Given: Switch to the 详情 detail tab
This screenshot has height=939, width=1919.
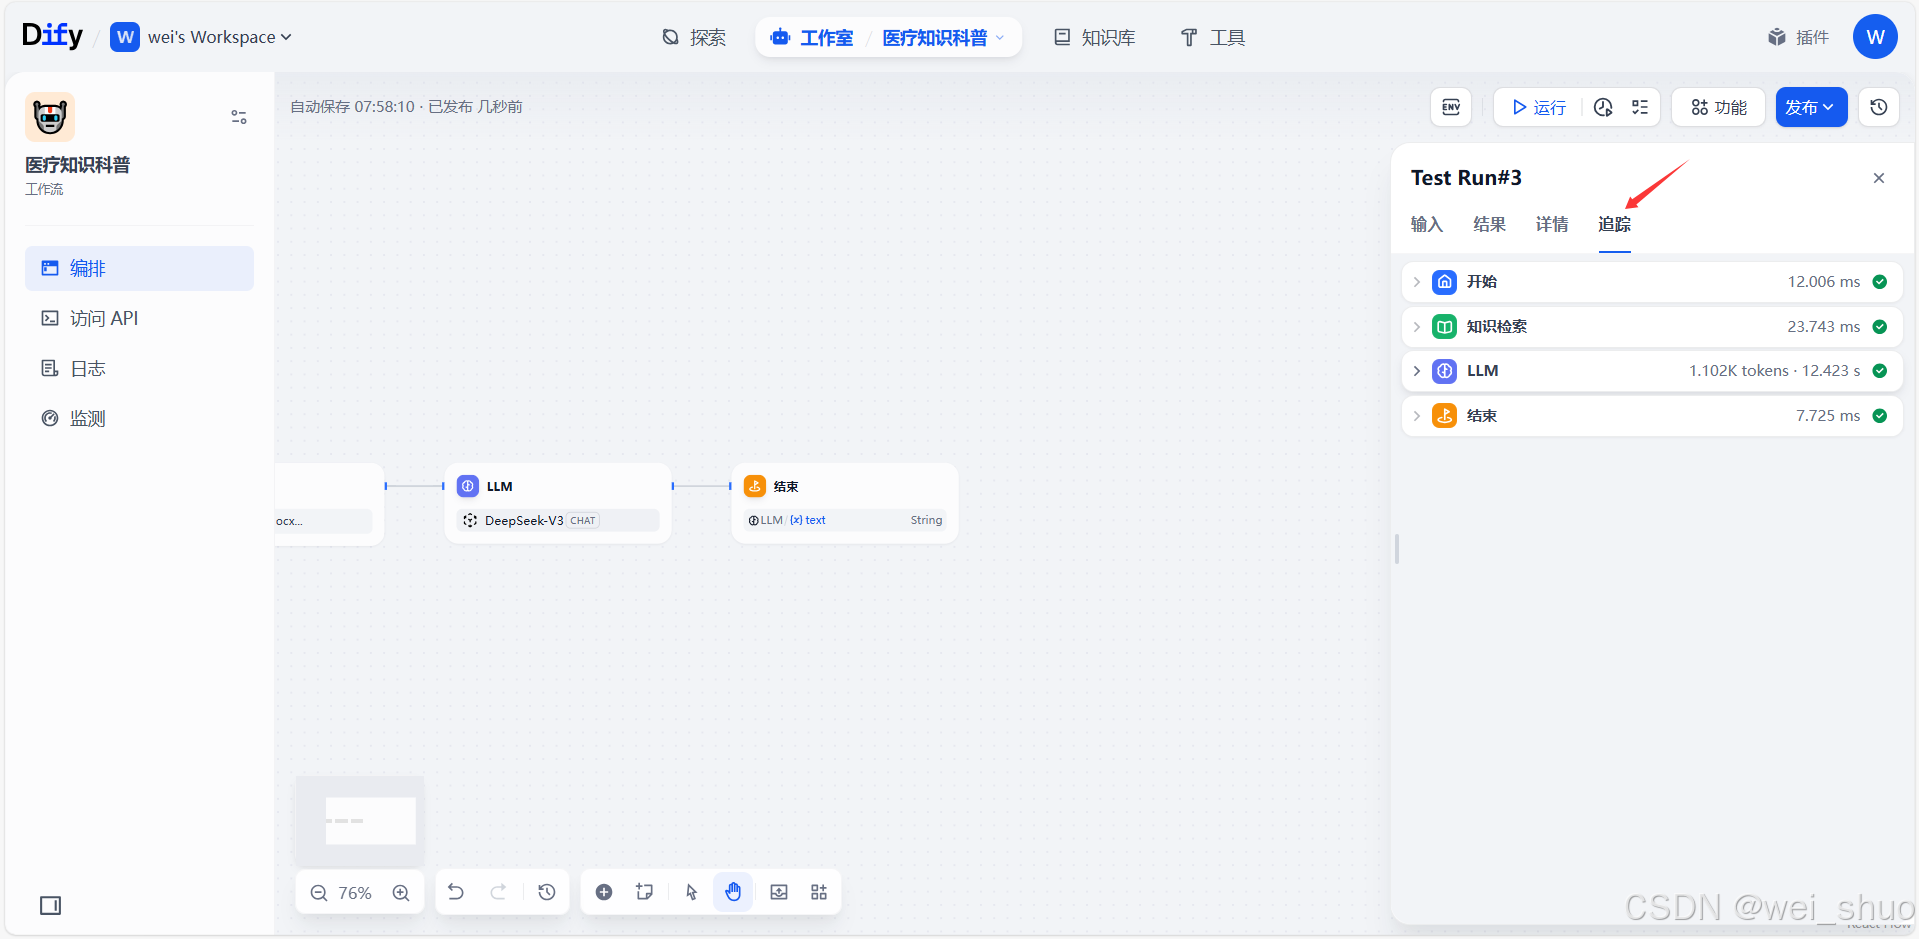Looking at the screenshot, I should tap(1552, 224).
